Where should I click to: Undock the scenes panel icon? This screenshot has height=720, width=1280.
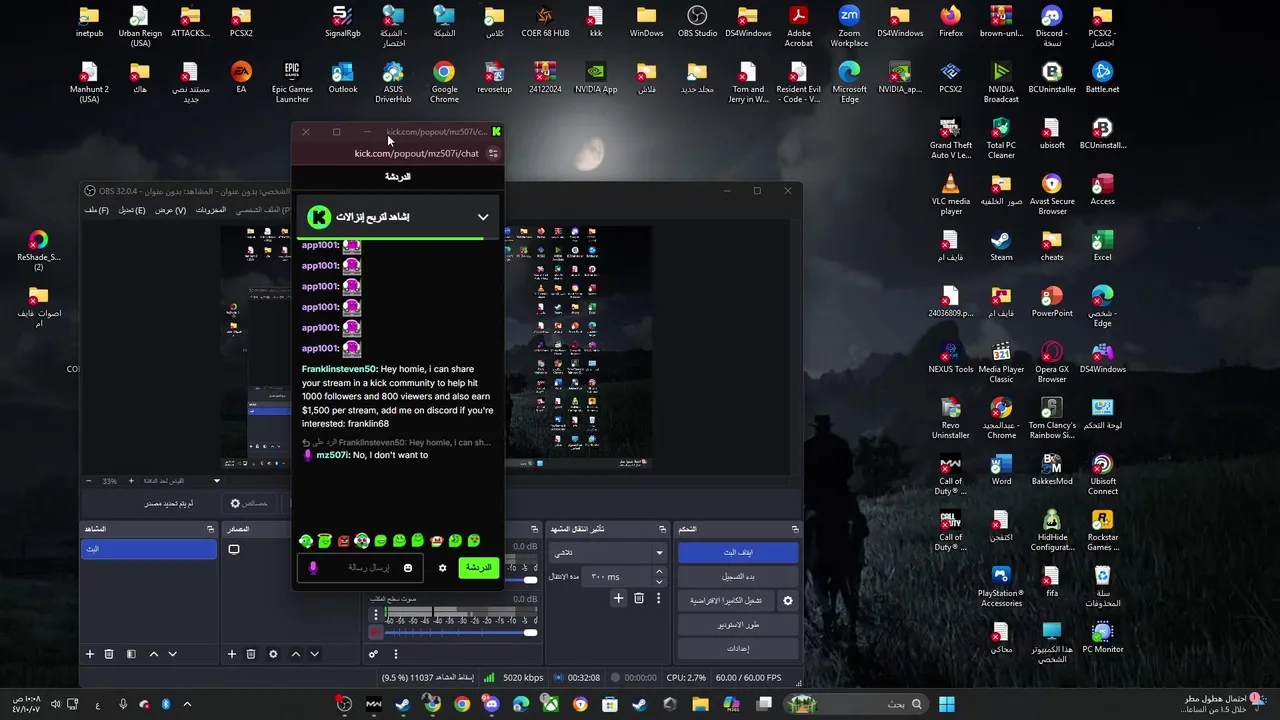pos(210,529)
